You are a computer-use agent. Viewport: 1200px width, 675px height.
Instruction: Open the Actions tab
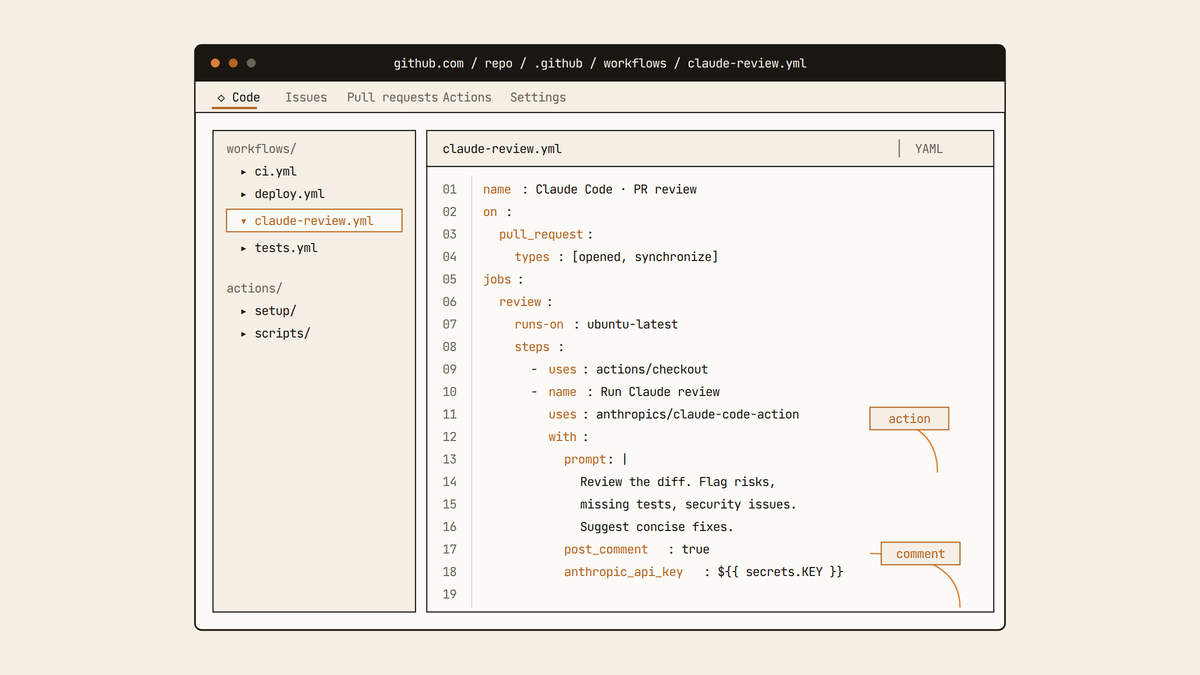[x=467, y=97]
